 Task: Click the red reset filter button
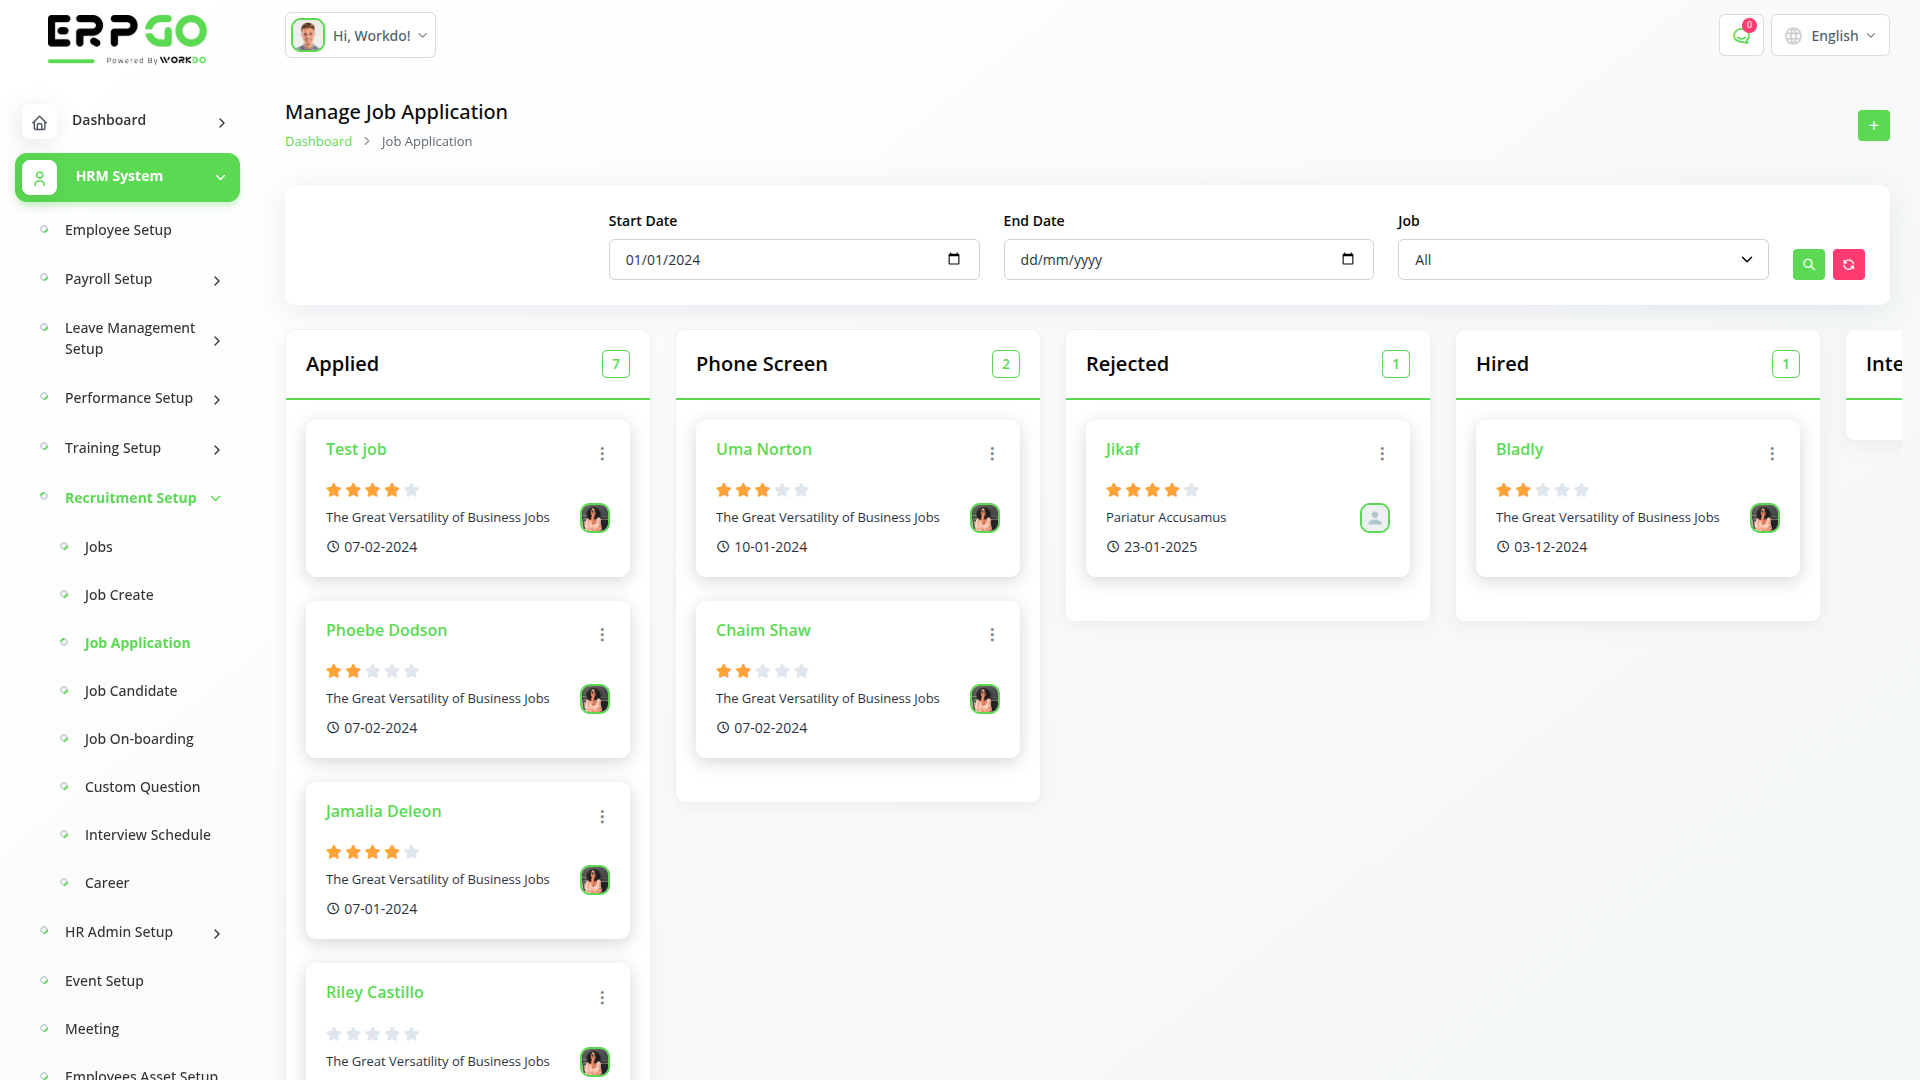tap(1848, 264)
